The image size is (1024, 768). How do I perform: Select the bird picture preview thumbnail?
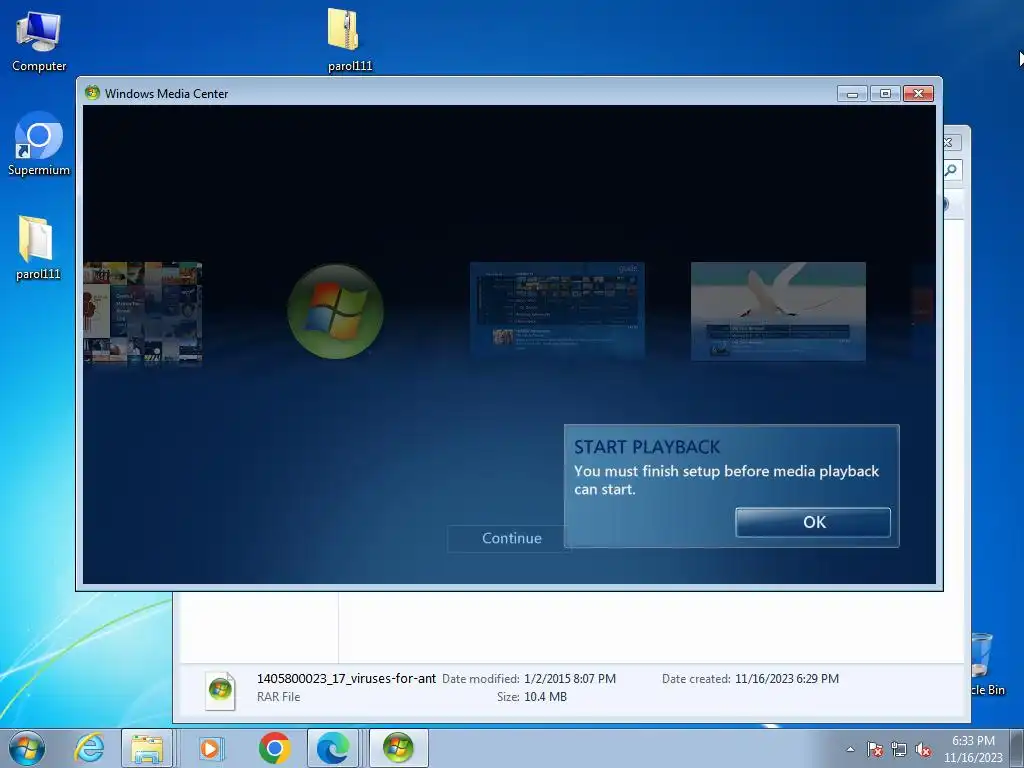pyautogui.click(x=778, y=311)
